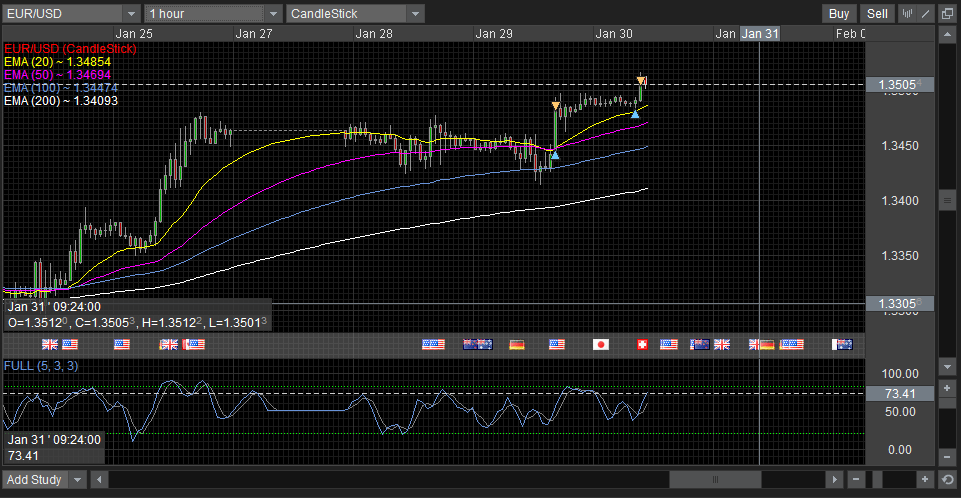
Task: Click the 1.3305 price level tag
Action: pyautogui.click(x=900, y=304)
